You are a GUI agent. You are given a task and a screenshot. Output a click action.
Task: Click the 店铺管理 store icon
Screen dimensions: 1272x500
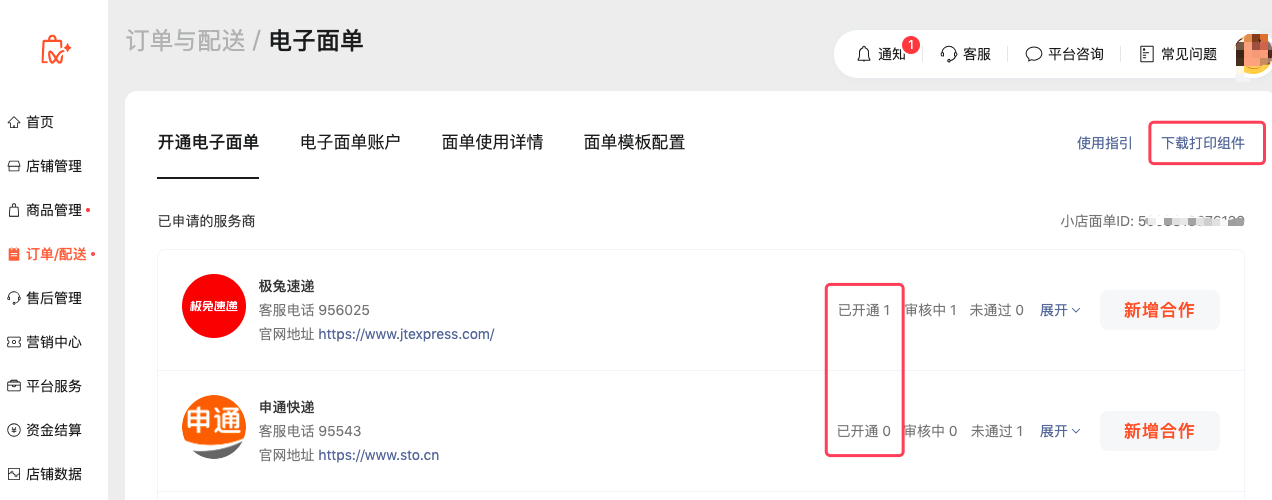pos(14,166)
